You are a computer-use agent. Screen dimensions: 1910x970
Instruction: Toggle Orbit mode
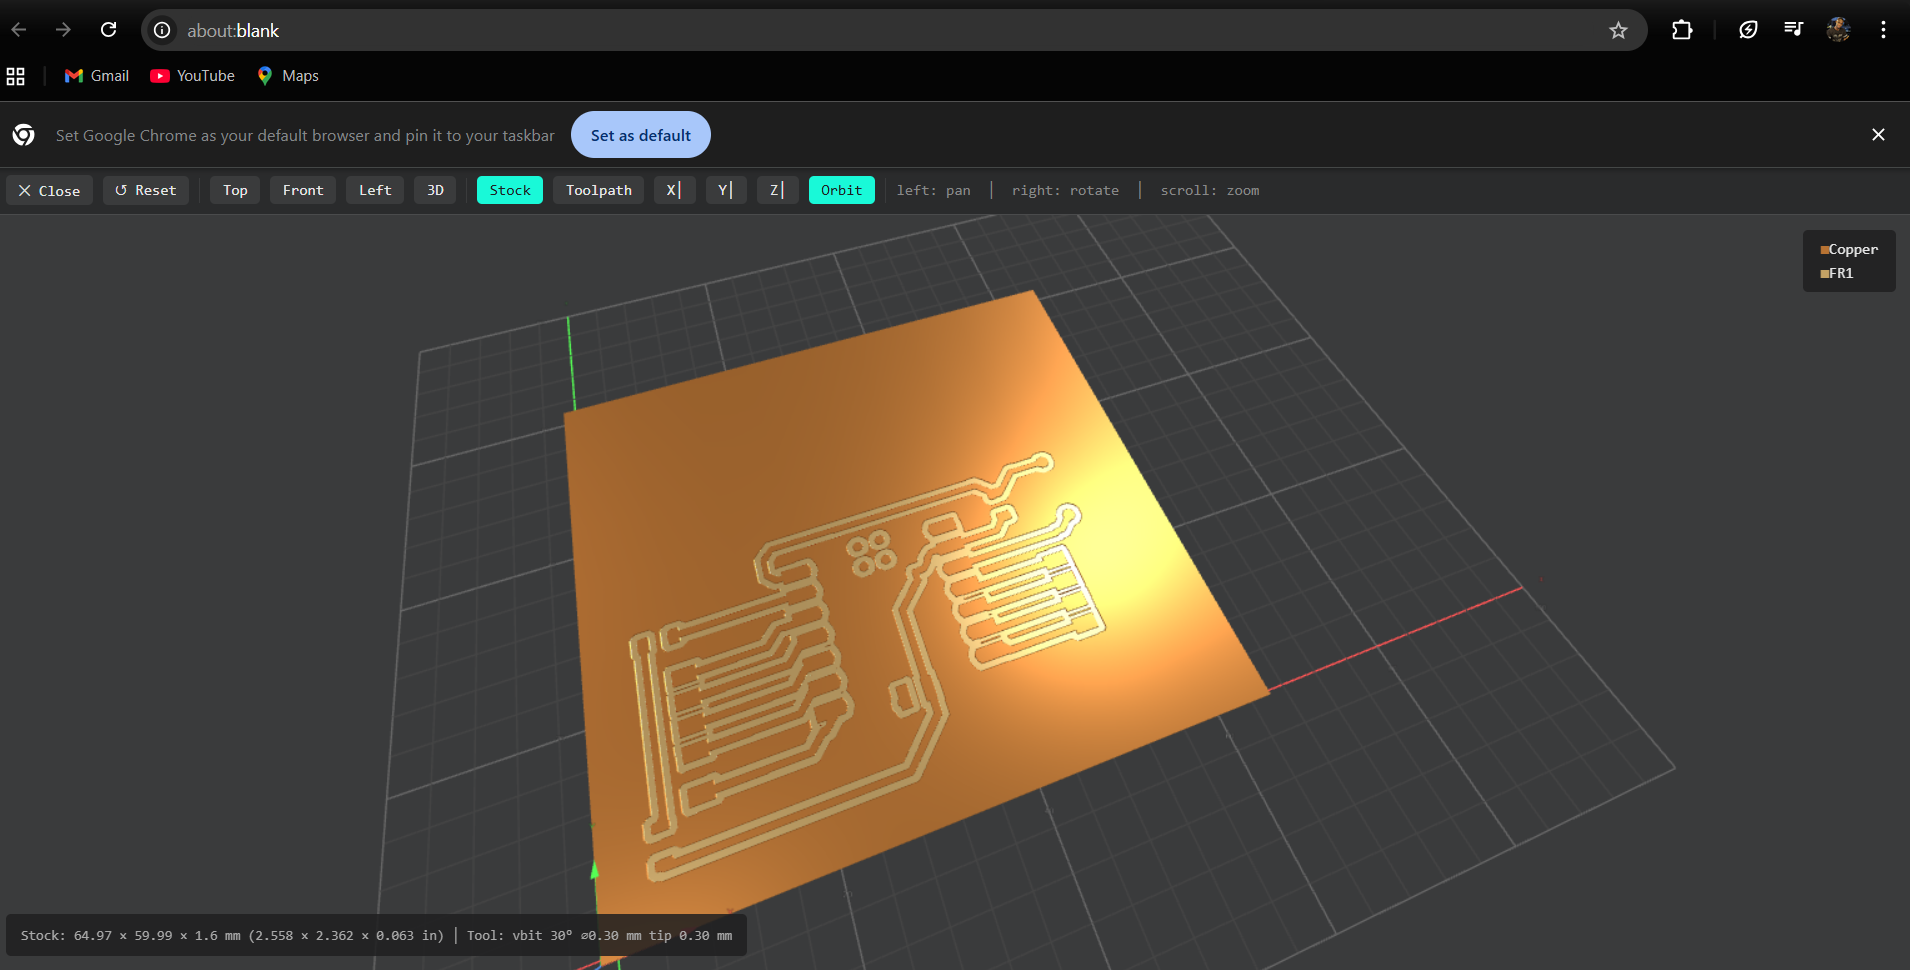point(842,190)
